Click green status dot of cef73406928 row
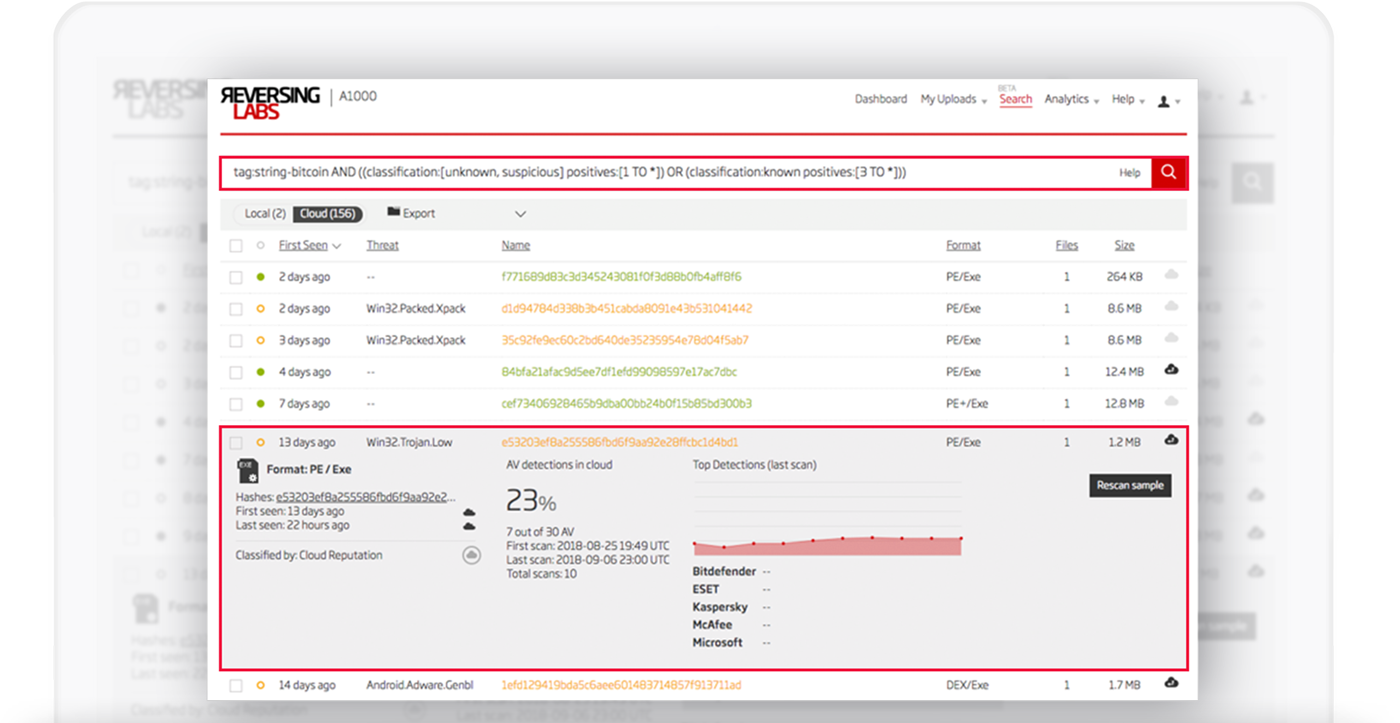Image resolution: width=1400 pixels, height=723 pixels. 261,404
